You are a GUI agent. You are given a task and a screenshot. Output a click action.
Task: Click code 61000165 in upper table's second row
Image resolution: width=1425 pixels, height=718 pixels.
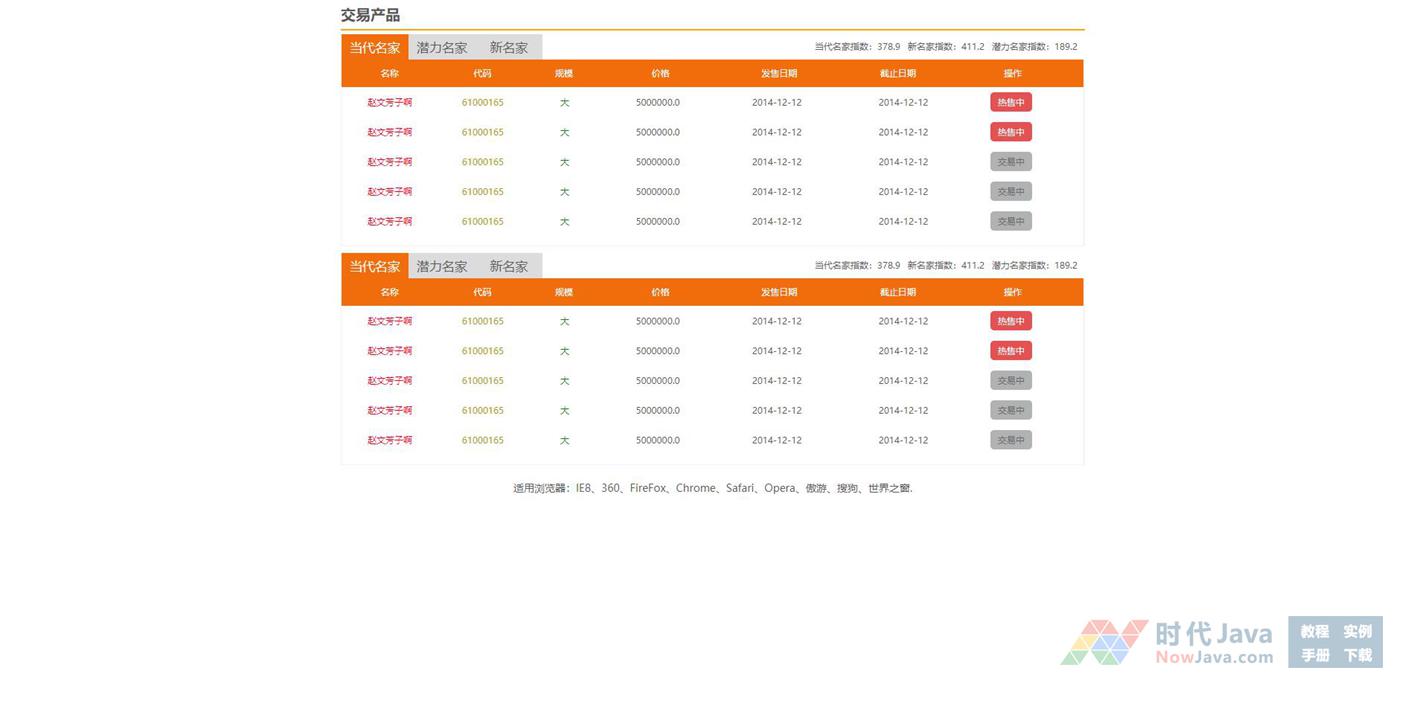click(x=482, y=132)
